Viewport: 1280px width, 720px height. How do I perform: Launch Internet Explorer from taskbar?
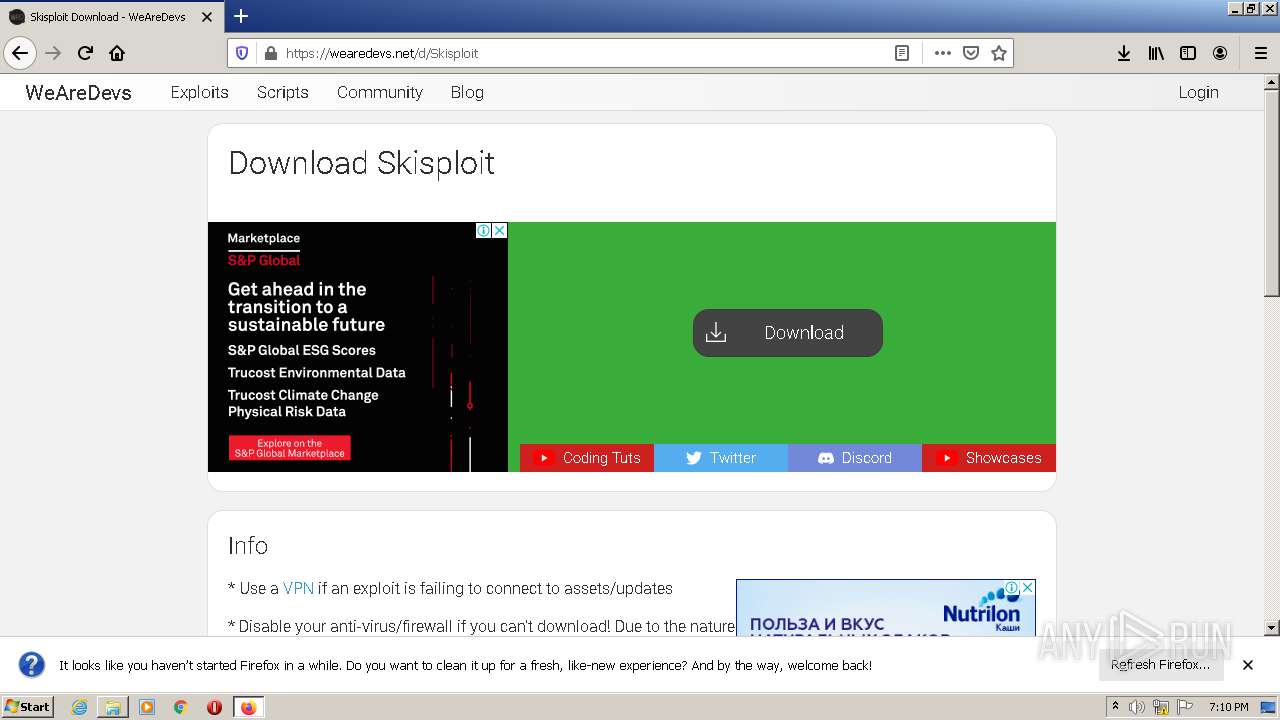79,707
